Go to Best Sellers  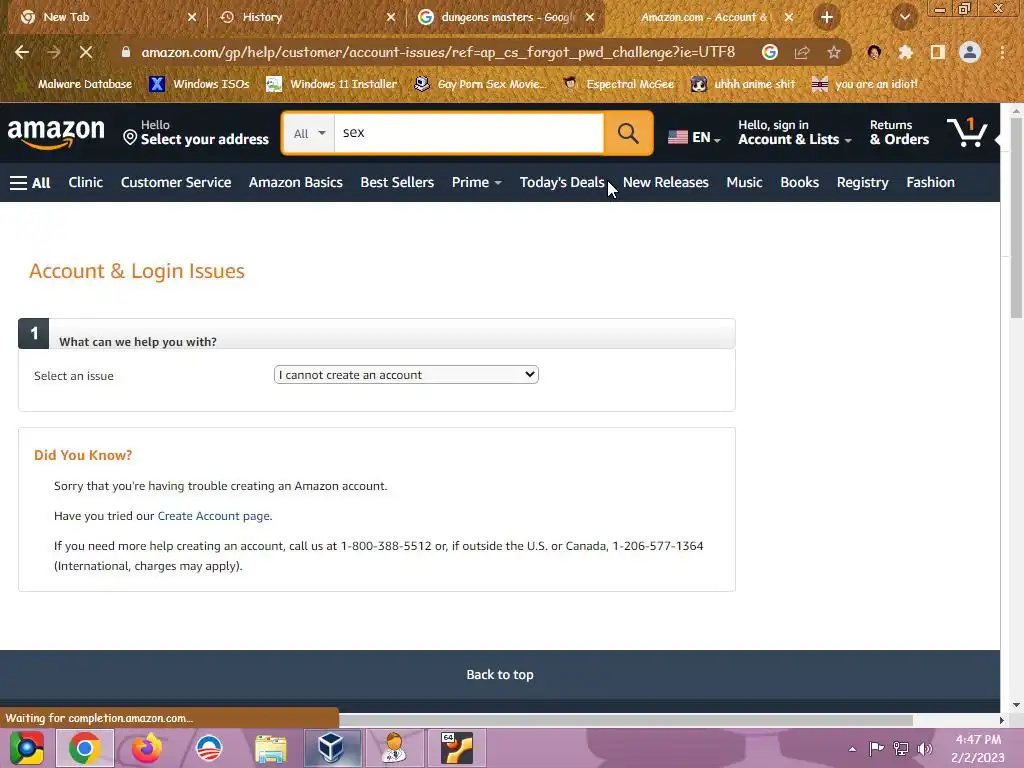(x=397, y=183)
